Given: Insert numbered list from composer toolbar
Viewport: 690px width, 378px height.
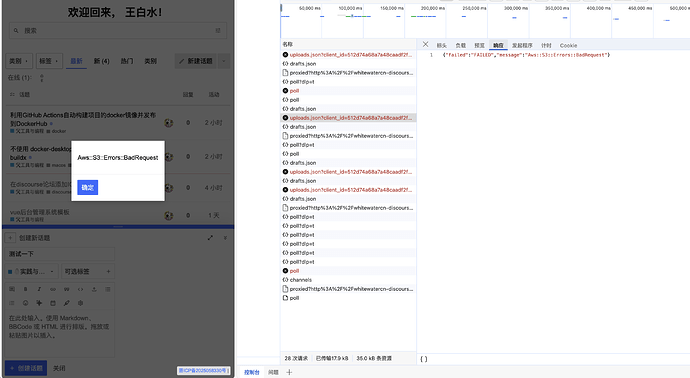Looking at the screenshot, I should click(12, 303).
